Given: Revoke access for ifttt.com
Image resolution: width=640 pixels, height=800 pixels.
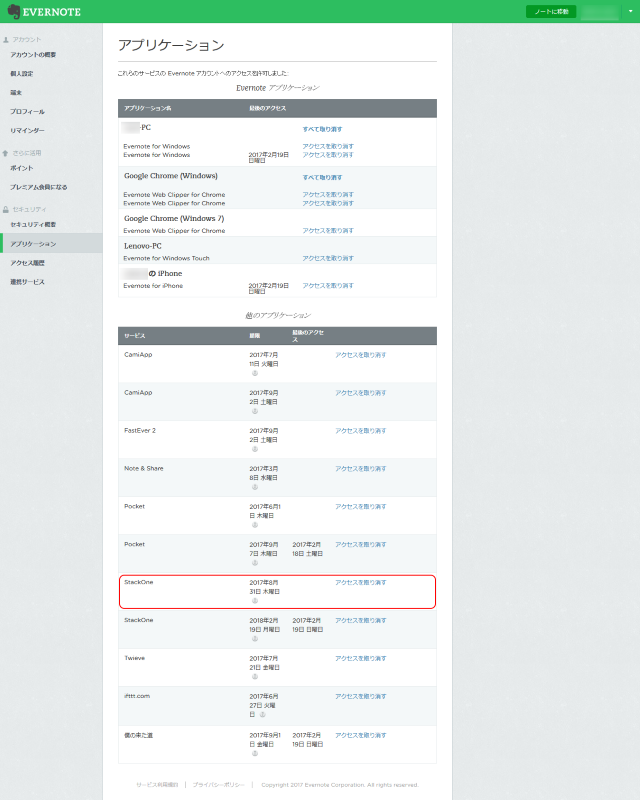Looking at the screenshot, I should (360, 696).
